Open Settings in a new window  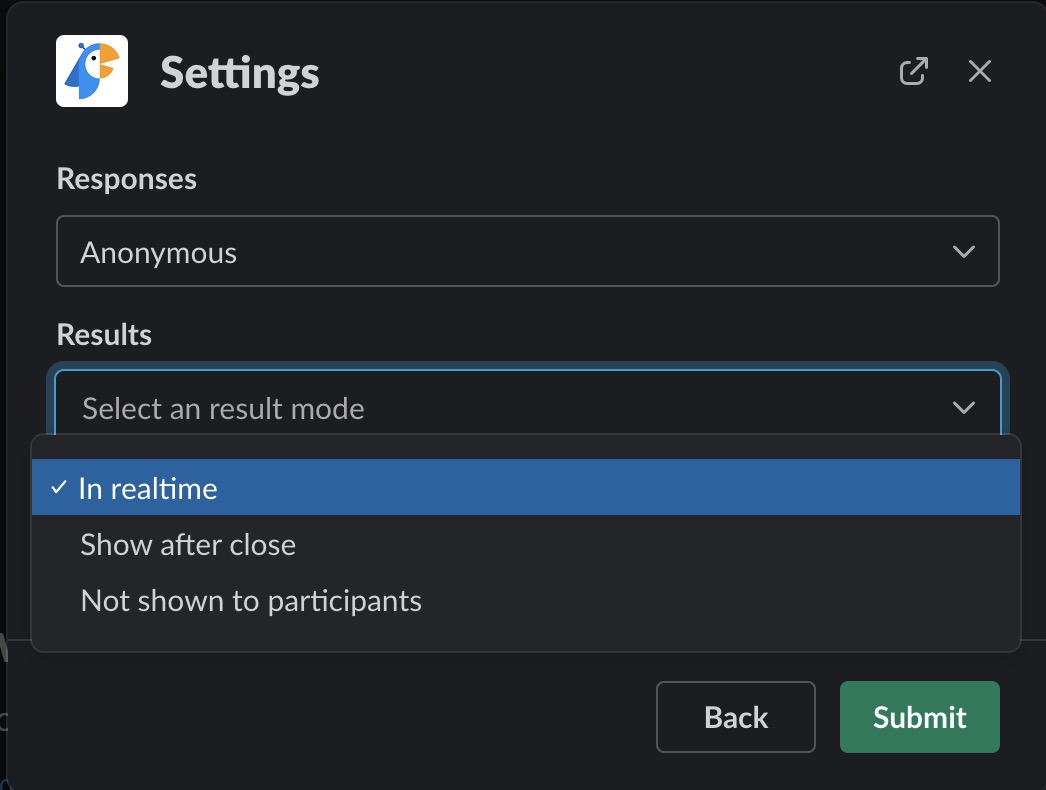(913, 71)
